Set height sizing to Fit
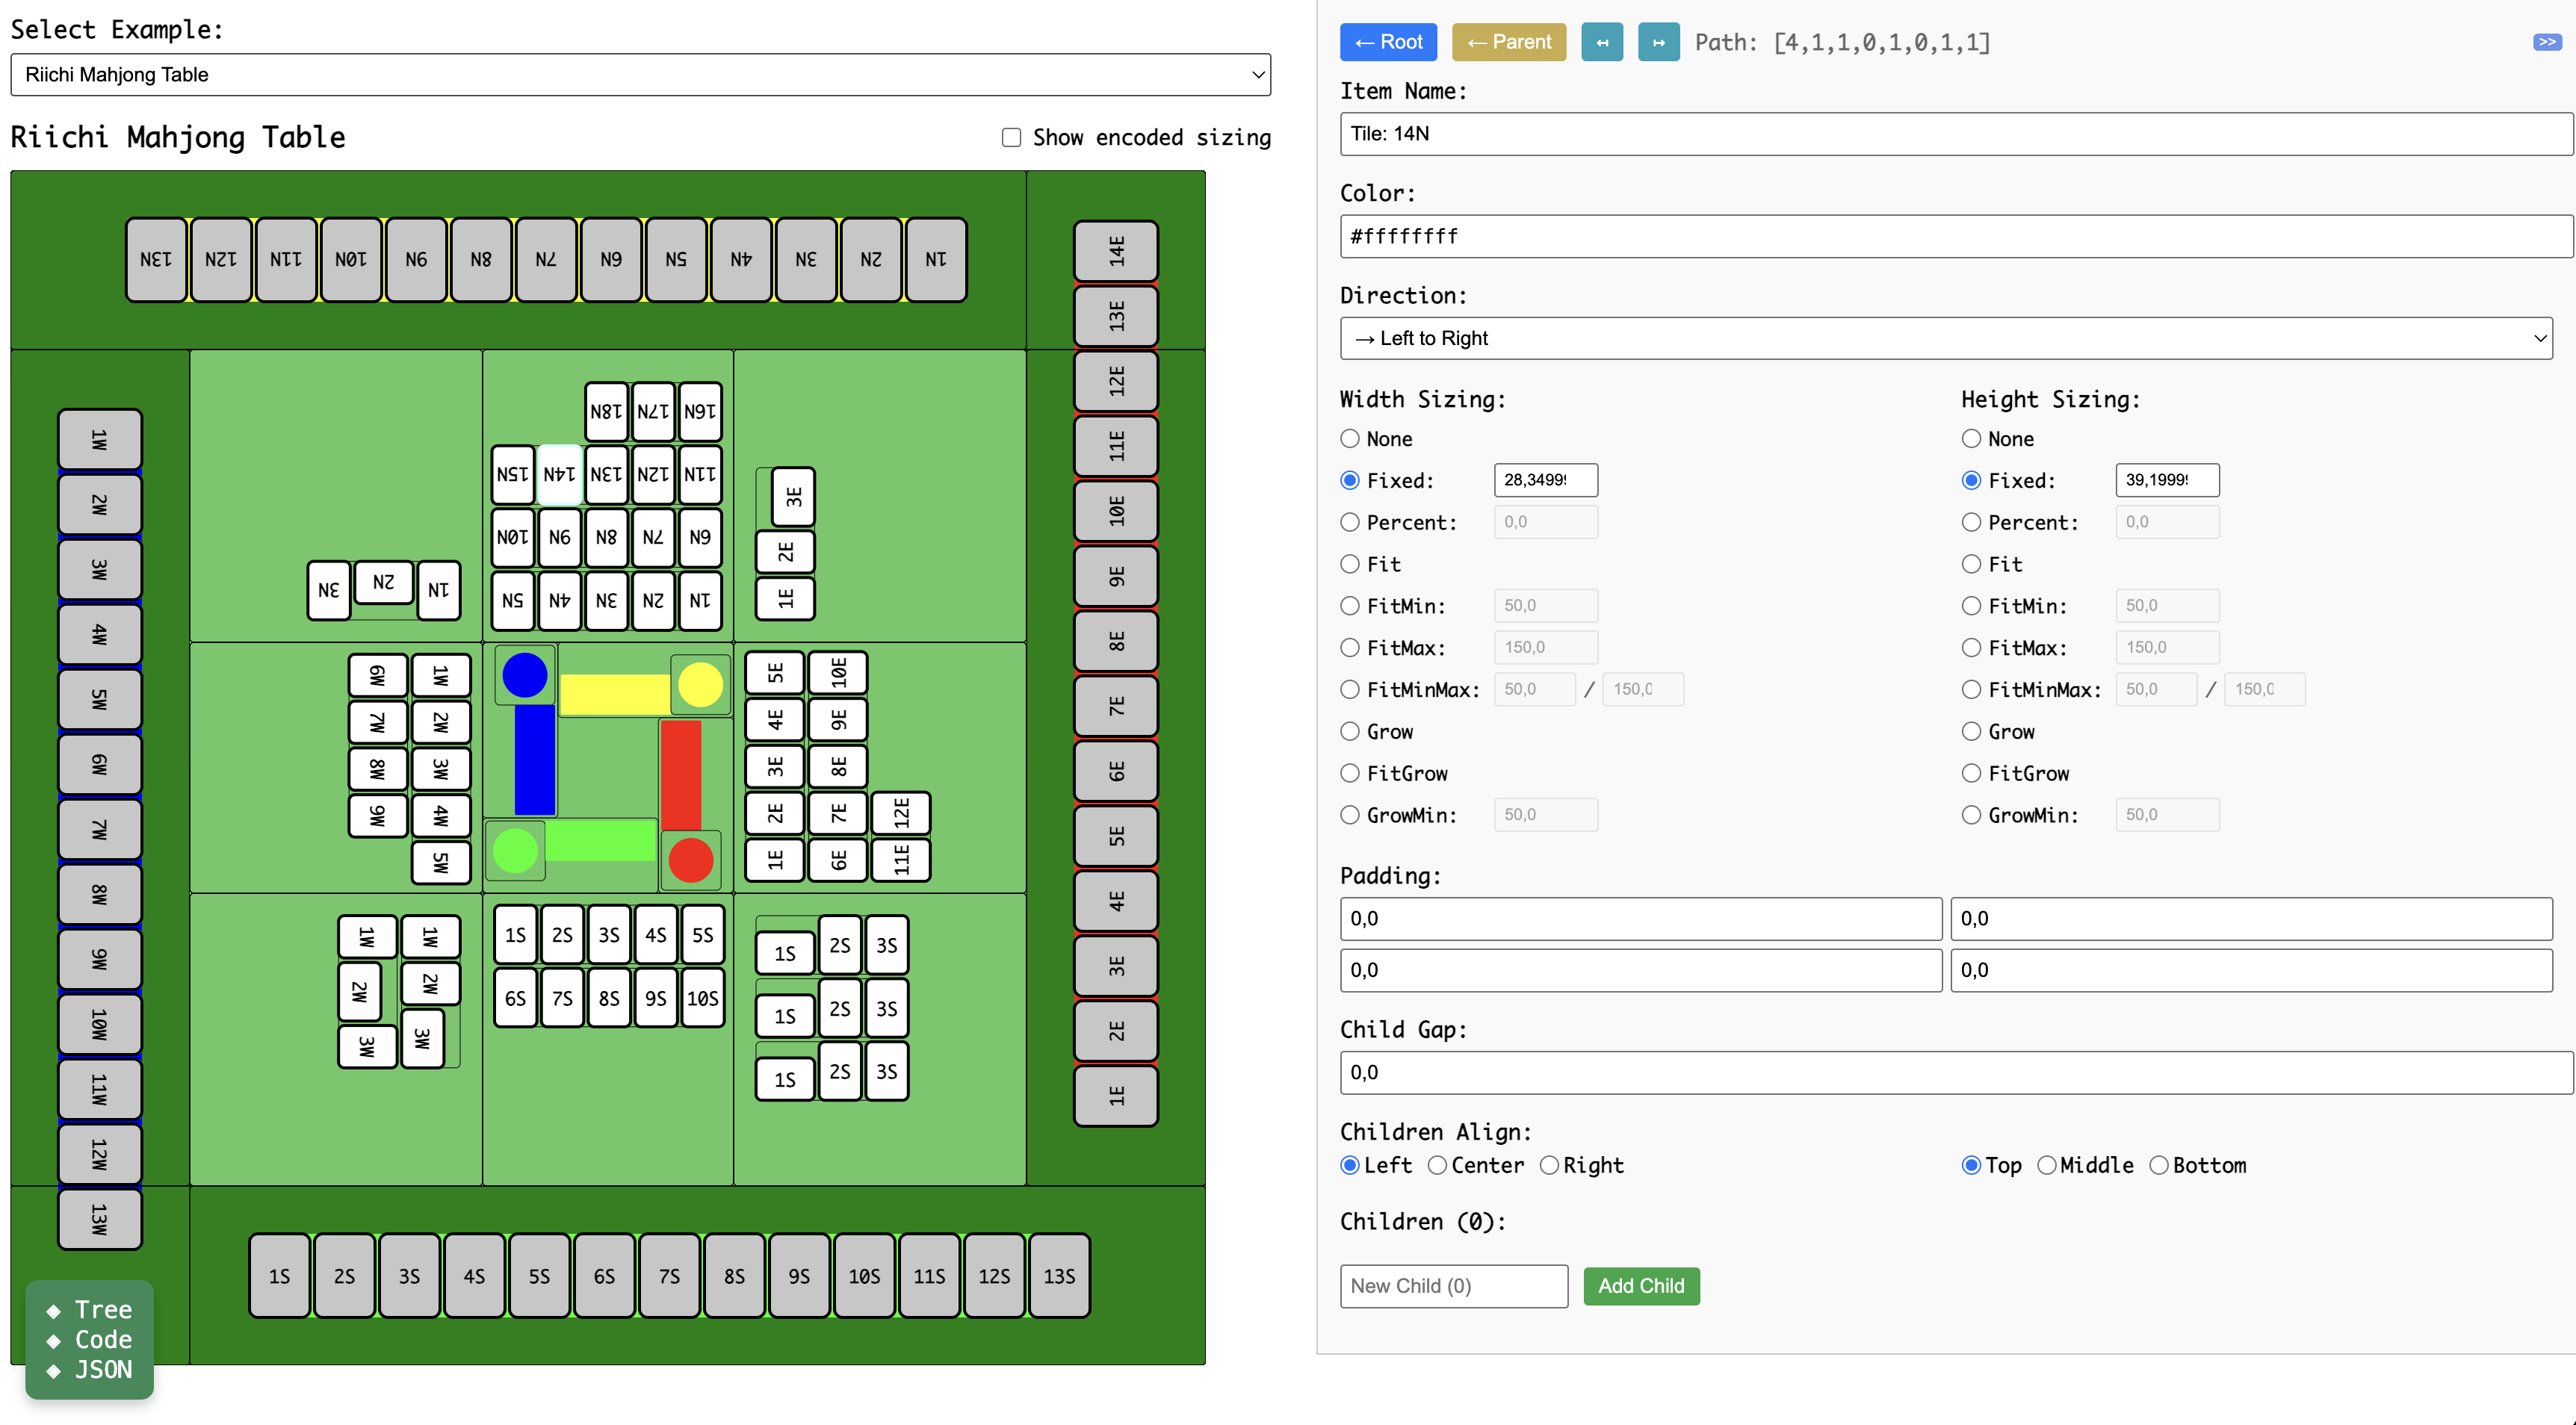Image resolution: width=2576 pixels, height=1425 pixels. [1971, 564]
